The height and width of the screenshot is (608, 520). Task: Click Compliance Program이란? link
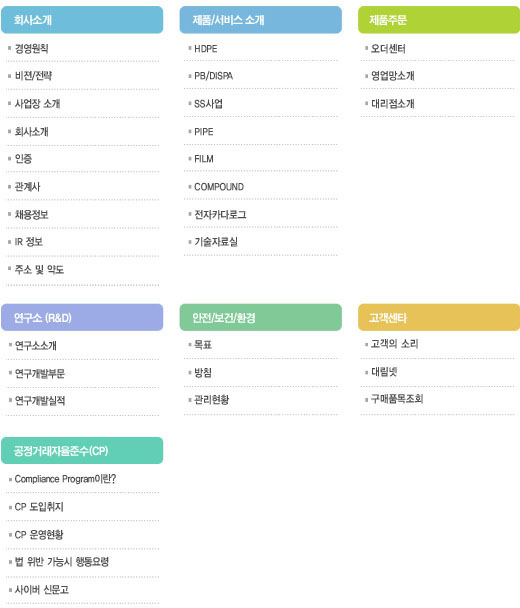point(65,479)
